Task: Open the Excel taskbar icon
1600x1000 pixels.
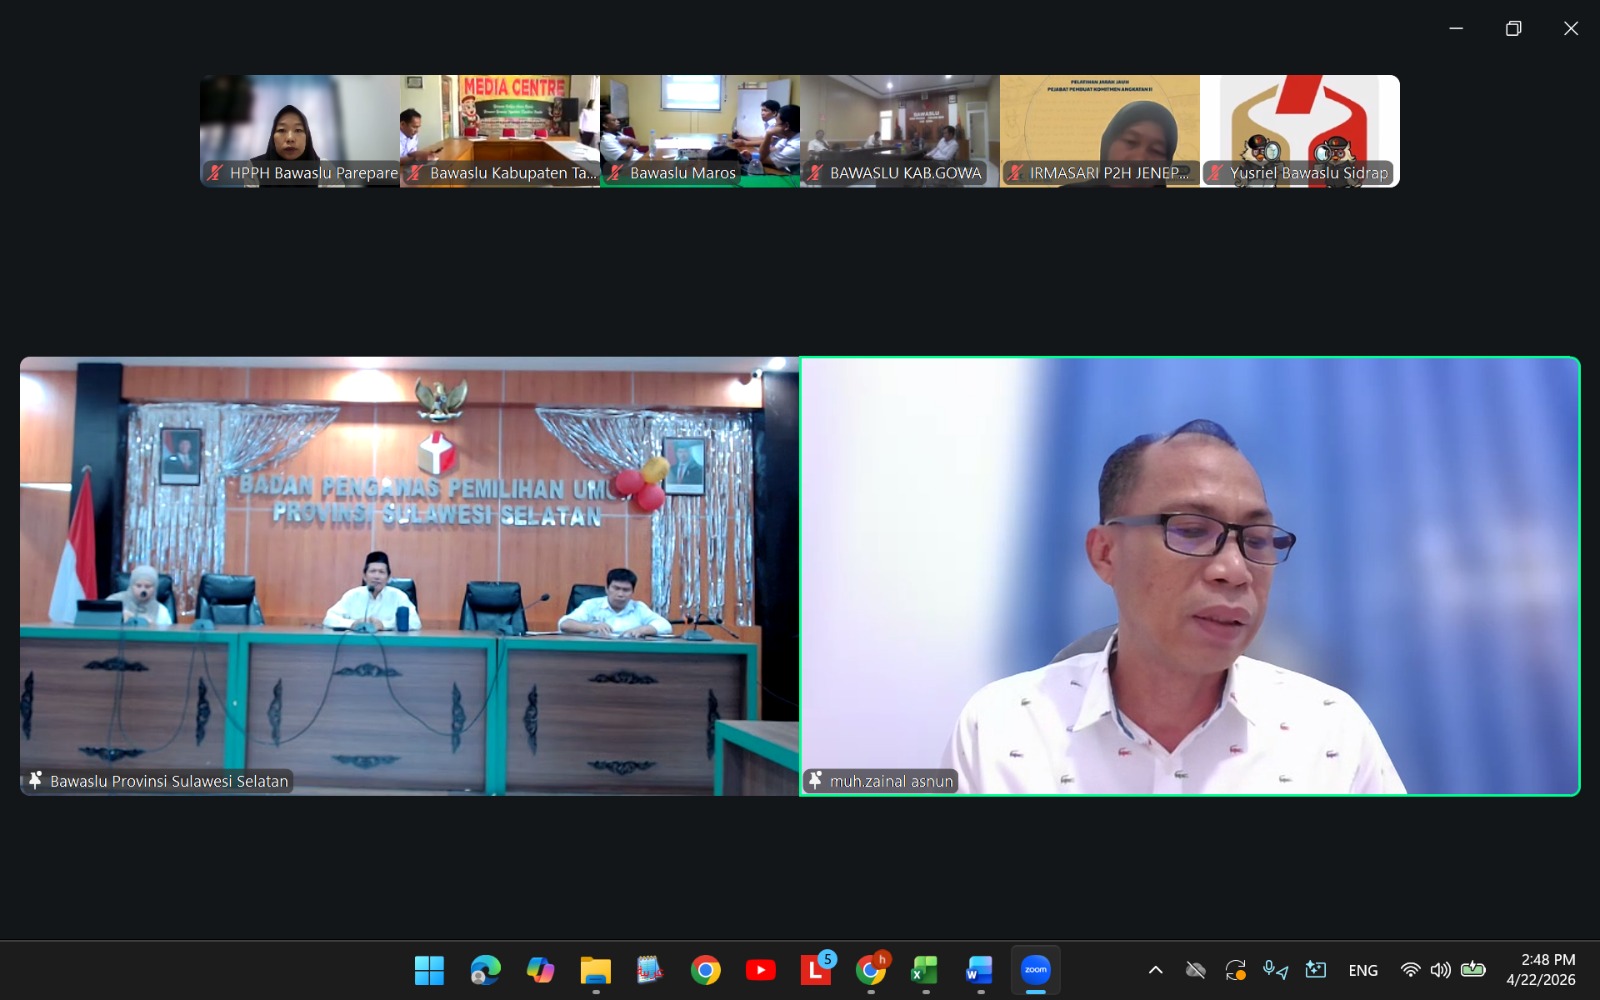Action: tap(924, 970)
